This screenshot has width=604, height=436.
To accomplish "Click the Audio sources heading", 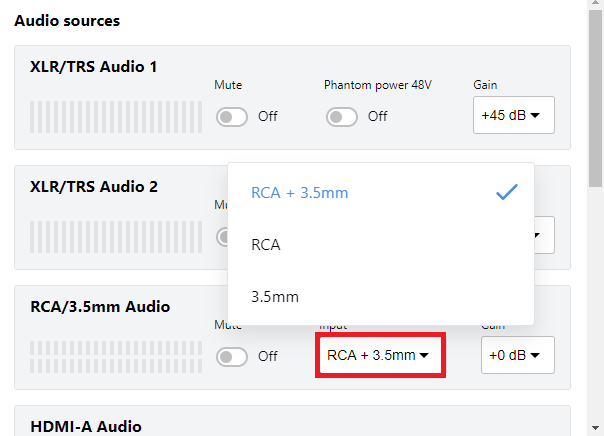I will tap(67, 20).
